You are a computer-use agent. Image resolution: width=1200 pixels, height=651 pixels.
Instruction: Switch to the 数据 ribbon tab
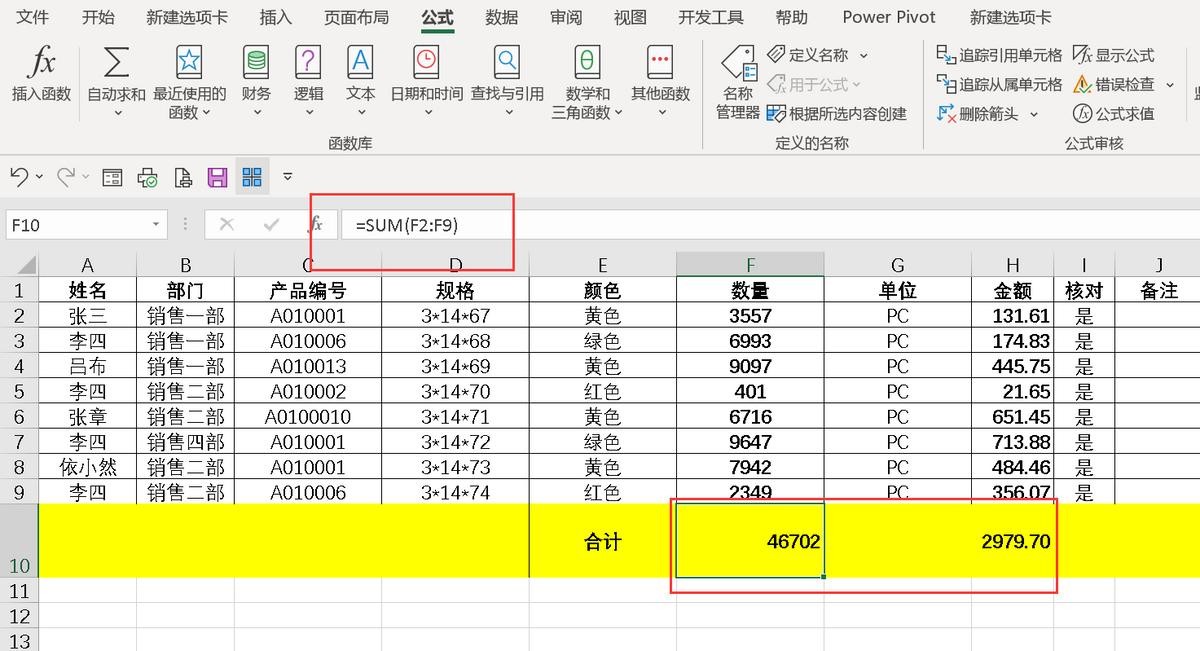(x=502, y=17)
